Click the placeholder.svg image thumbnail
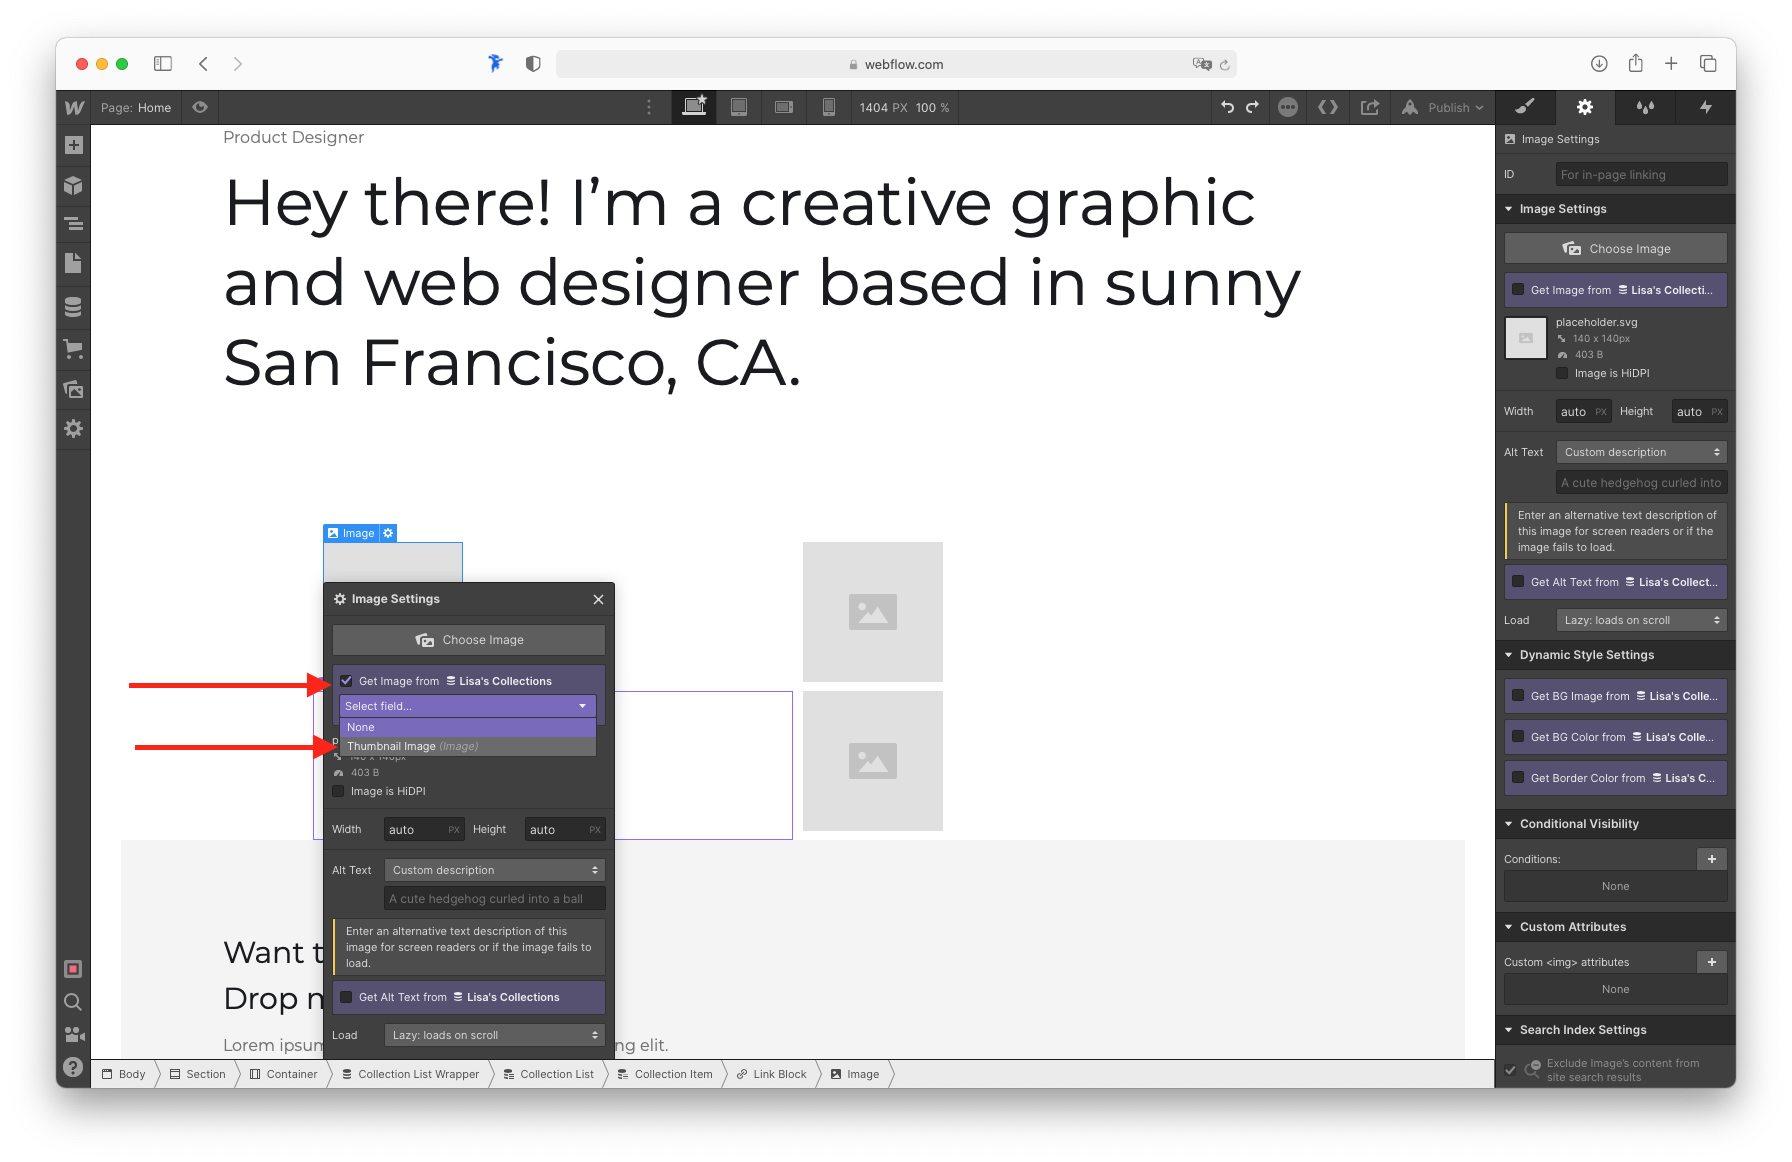This screenshot has width=1792, height=1162. (1525, 338)
